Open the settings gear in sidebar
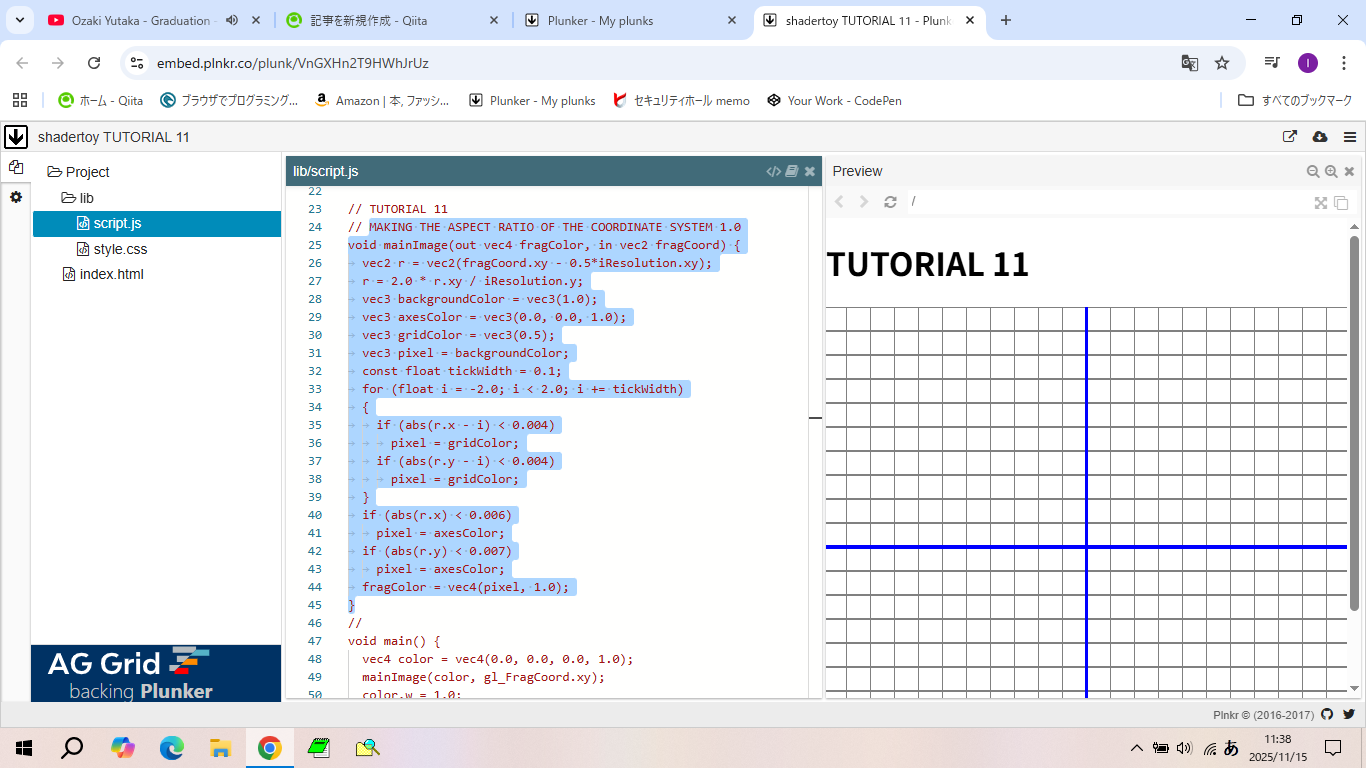Image resolution: width=1366 pixels, height=768 pixels. (x=15, y=197)
